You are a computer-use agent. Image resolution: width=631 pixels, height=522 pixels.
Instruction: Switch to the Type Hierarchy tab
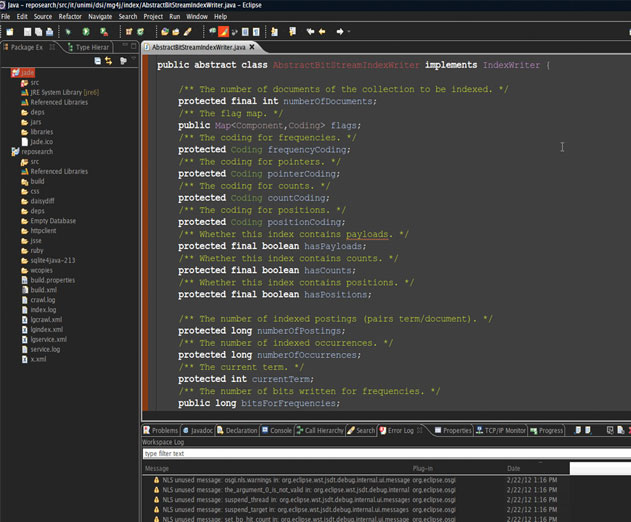point(89,47)
